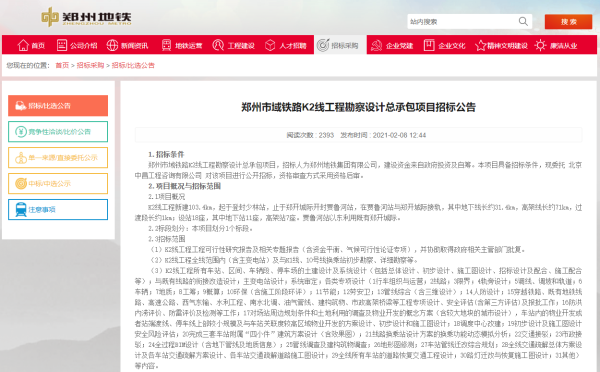Click the 招标采购 target icon
This screenshot has width=600, height=372.
click(x=323, y=45)
